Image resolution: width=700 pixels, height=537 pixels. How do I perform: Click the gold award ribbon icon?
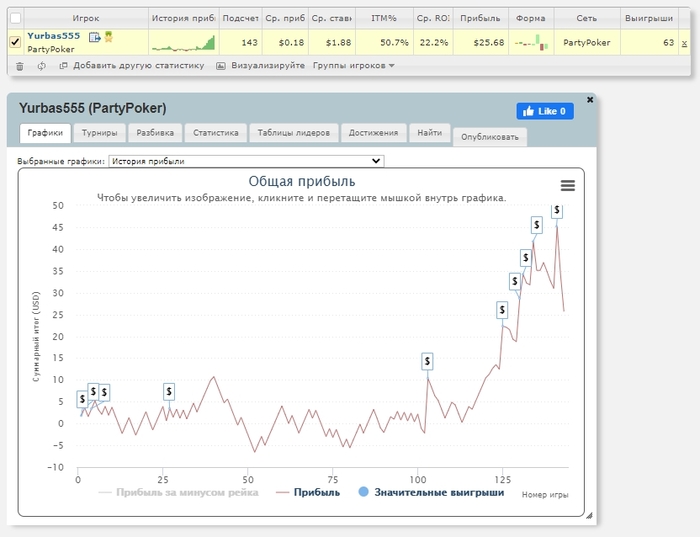(x=108, y=37)
